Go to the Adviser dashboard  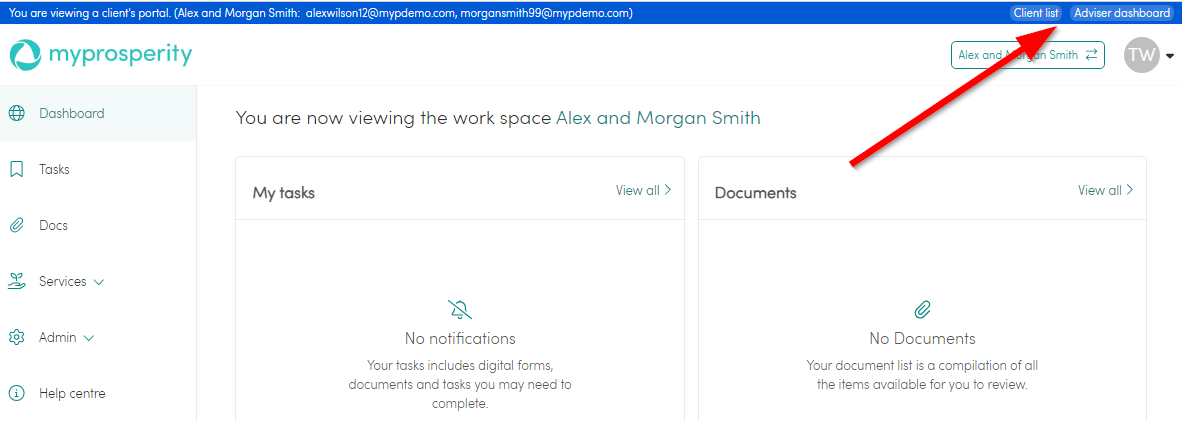click(x=1121, y=13)
